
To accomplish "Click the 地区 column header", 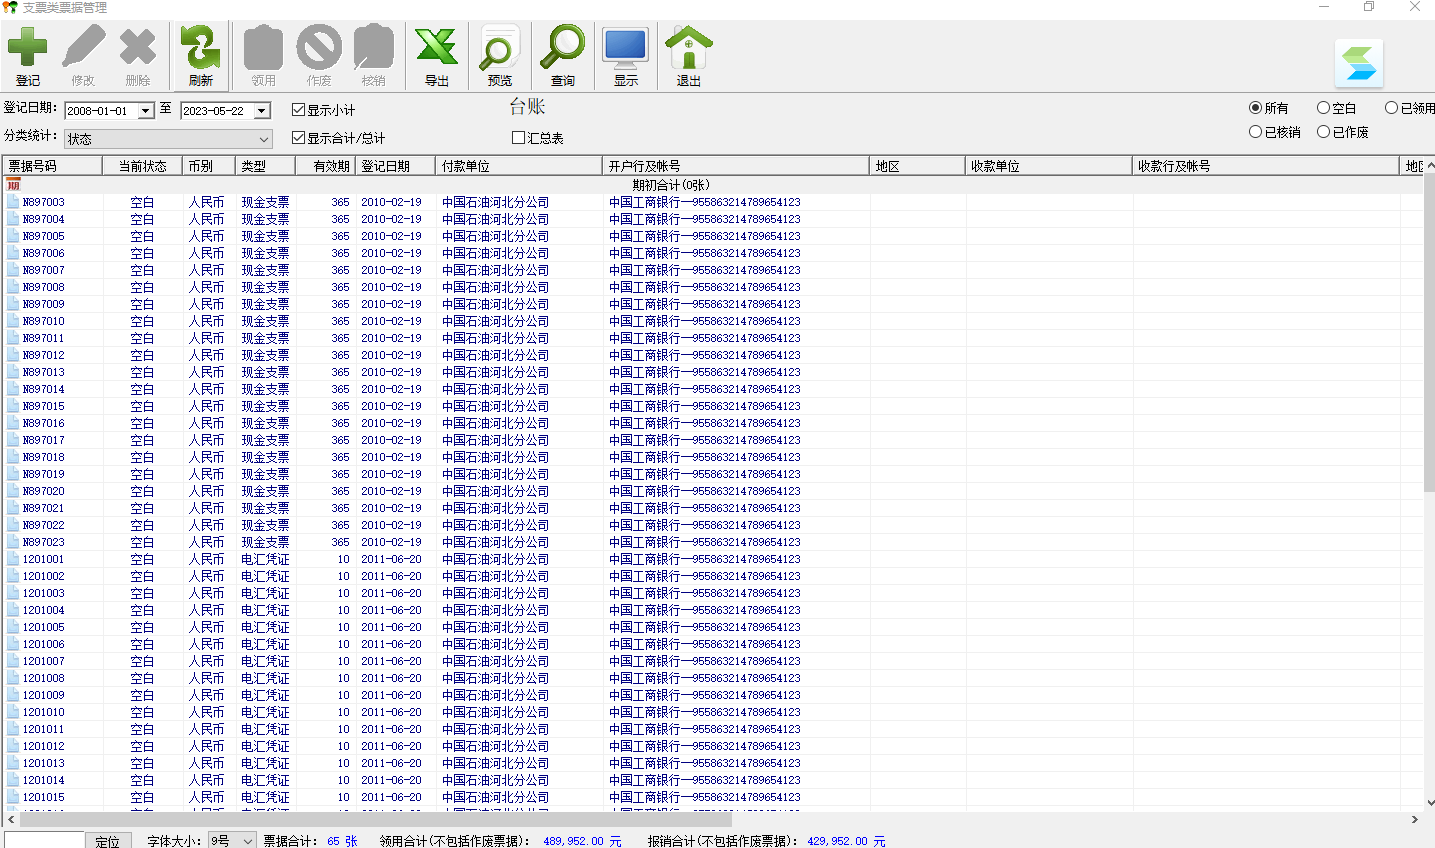I will 917,166.
